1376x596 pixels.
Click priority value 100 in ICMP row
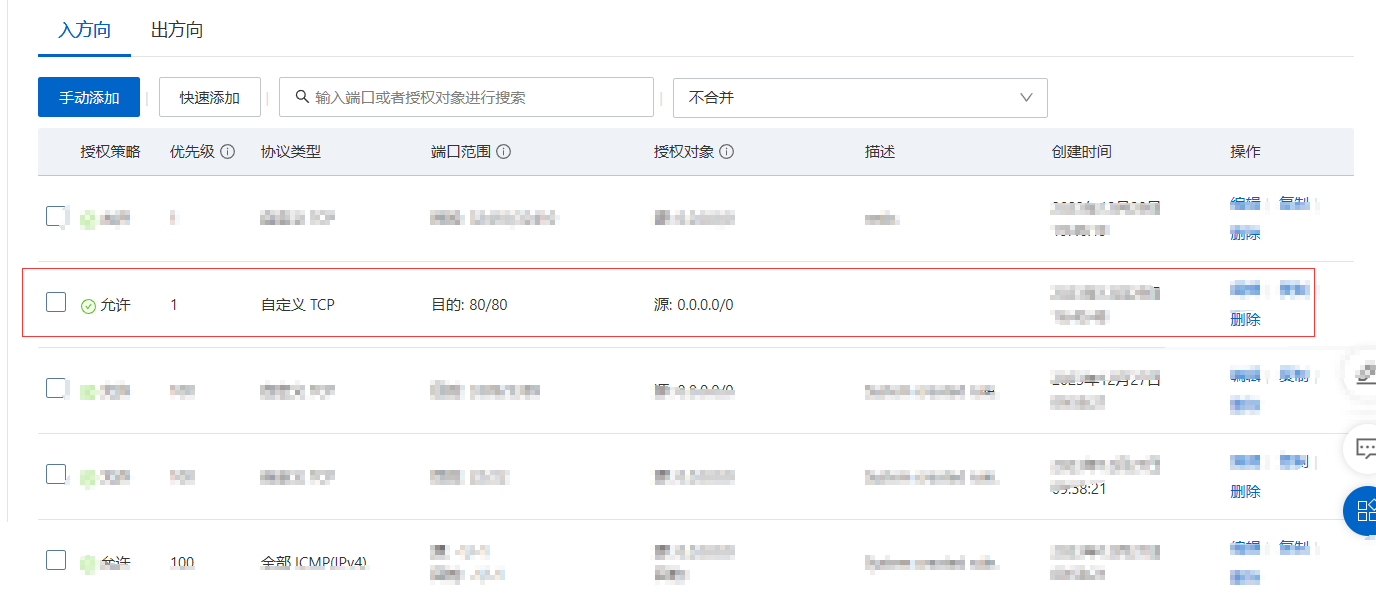182,562
